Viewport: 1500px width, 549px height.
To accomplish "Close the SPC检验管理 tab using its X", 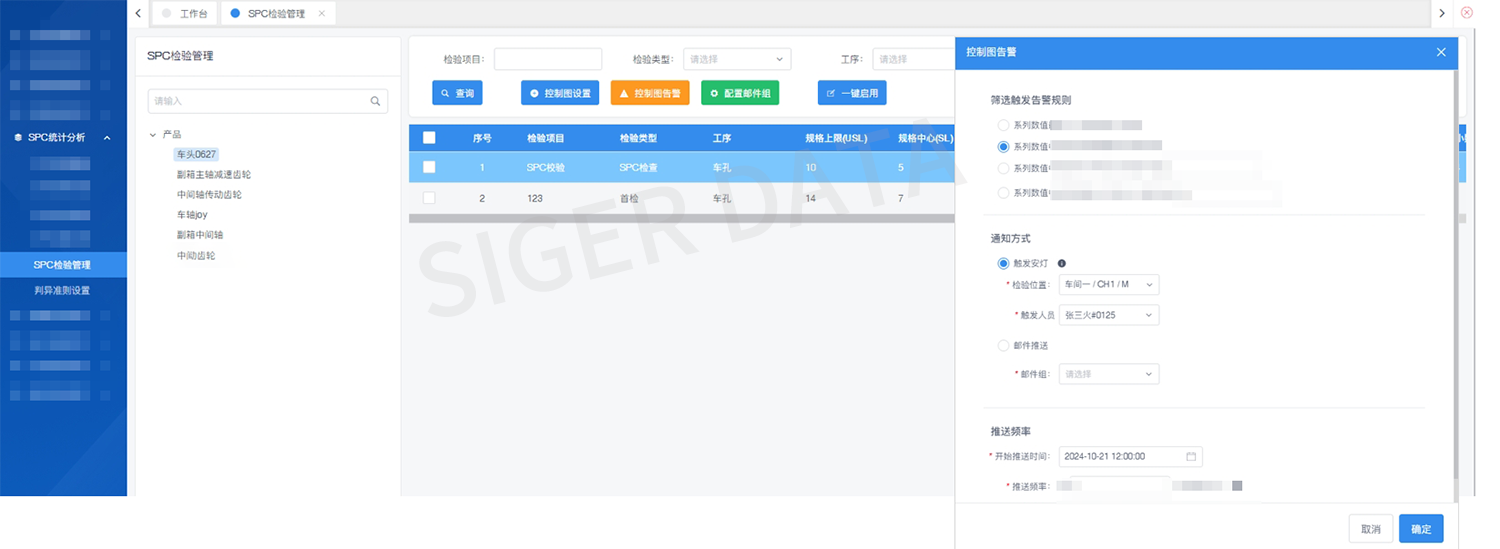I will point(321,14).
